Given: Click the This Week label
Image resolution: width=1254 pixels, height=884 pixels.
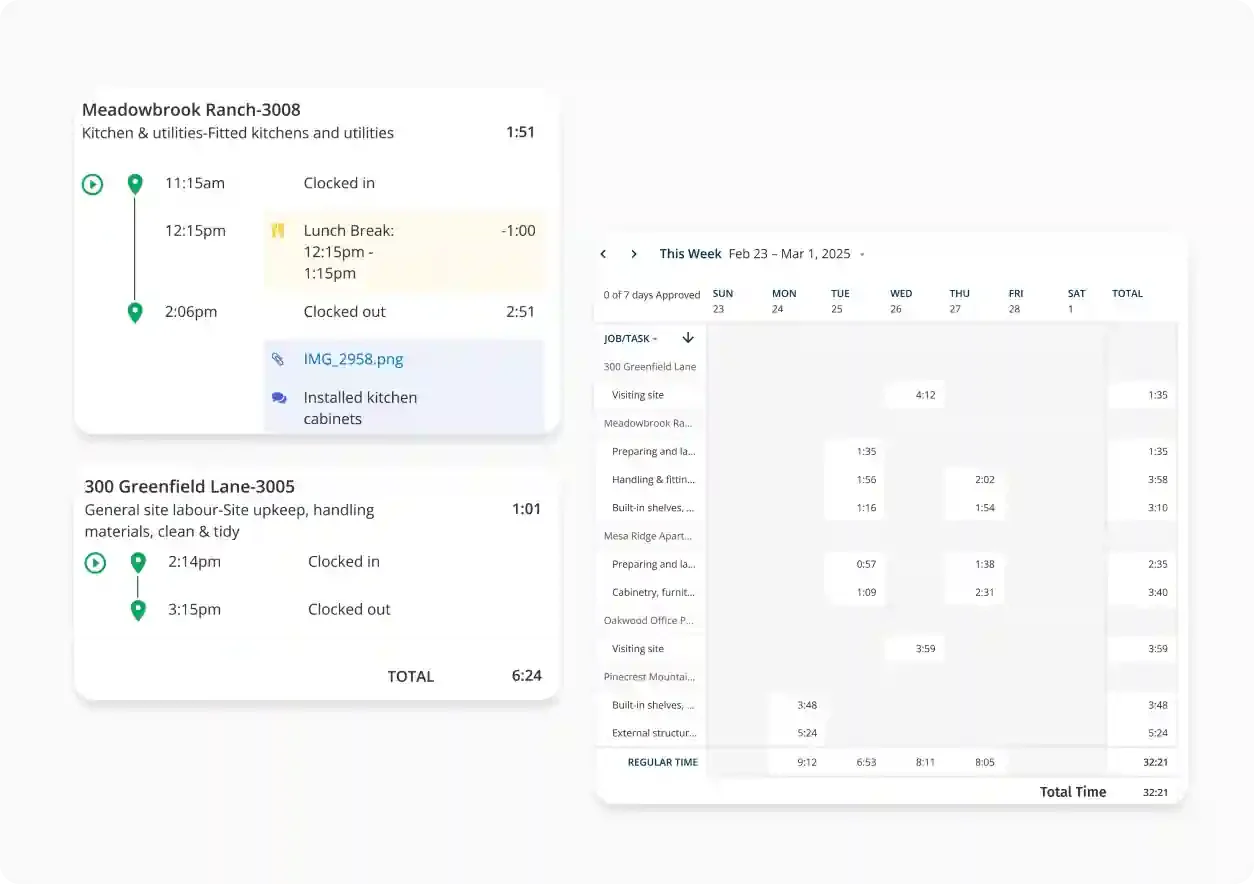Looking at the screenshot, I should point(690,254).
